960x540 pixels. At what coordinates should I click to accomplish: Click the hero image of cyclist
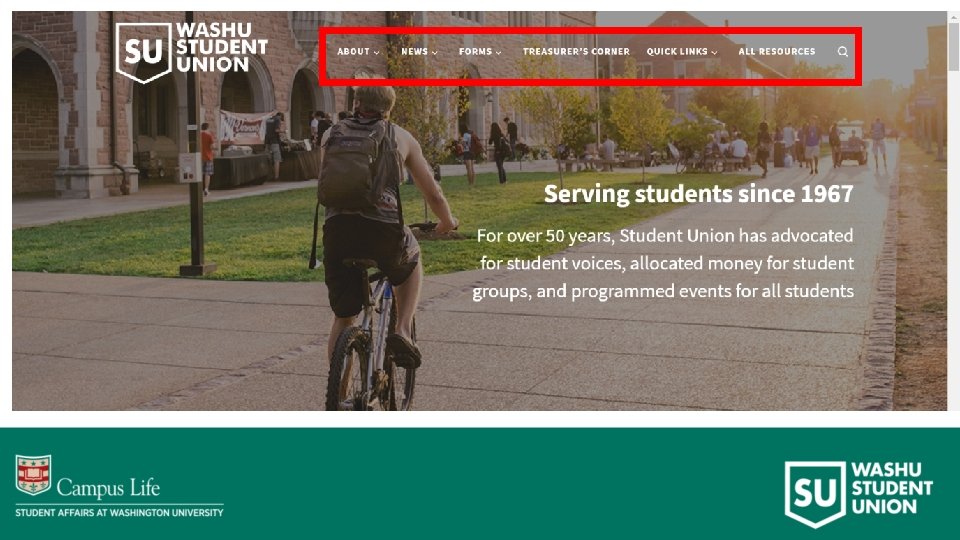(x=479, y=211)
